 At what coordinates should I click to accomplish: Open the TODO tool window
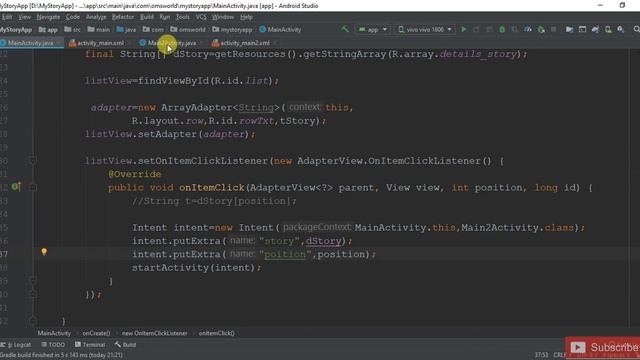coord(53,344)
